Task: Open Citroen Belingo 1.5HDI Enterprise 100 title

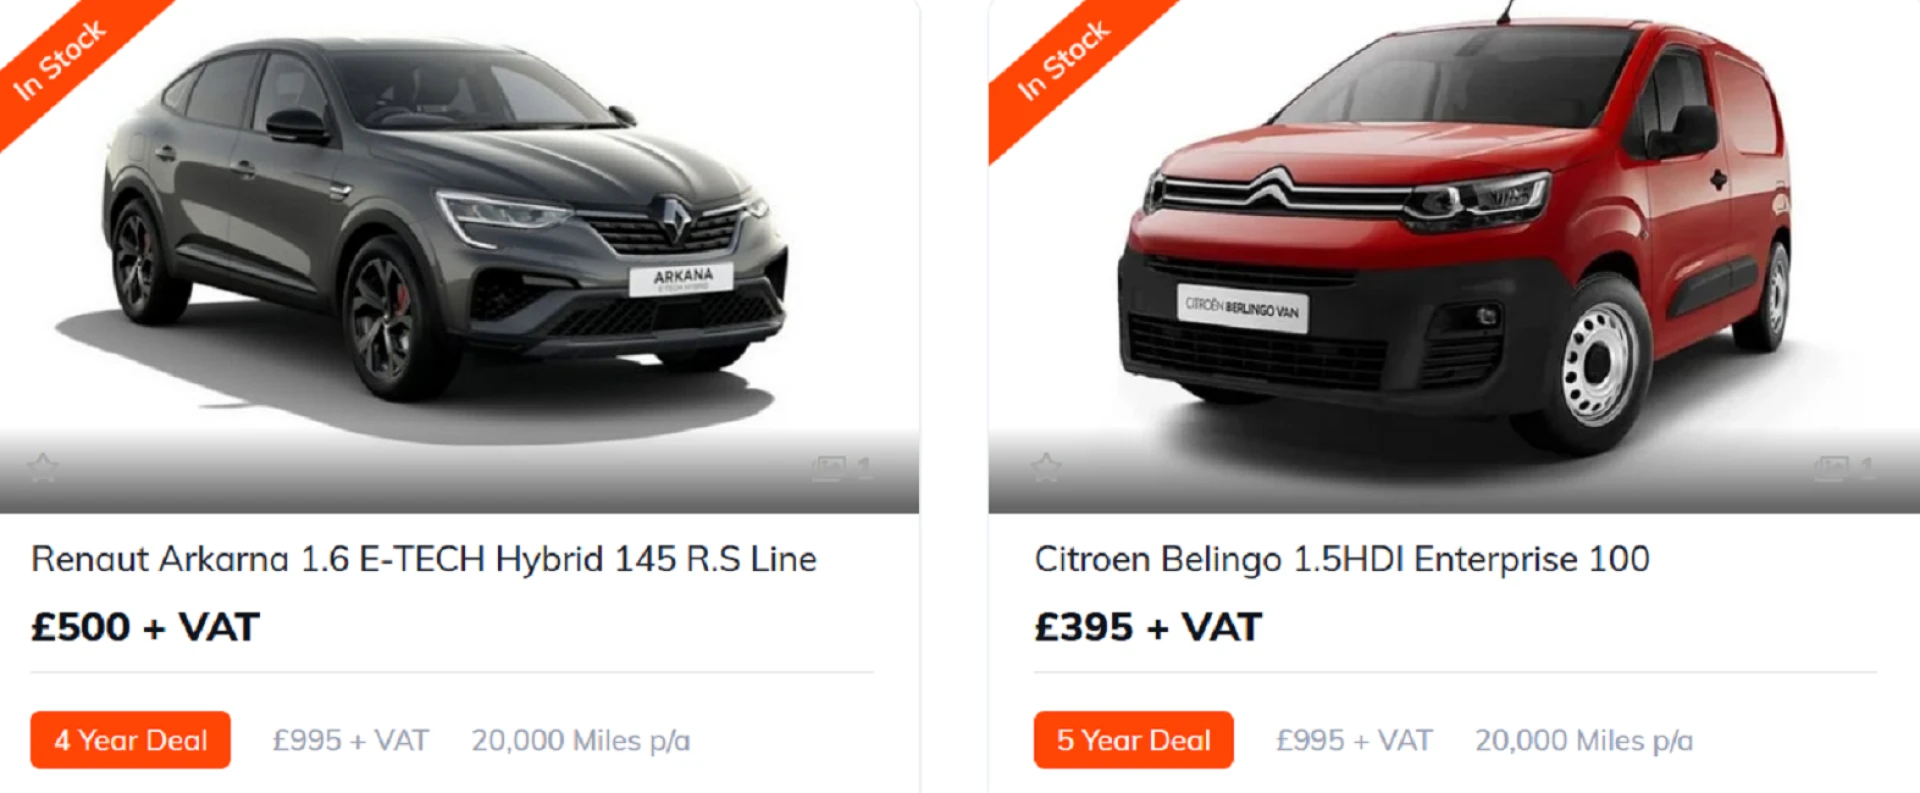Action: coord(1342,559)
